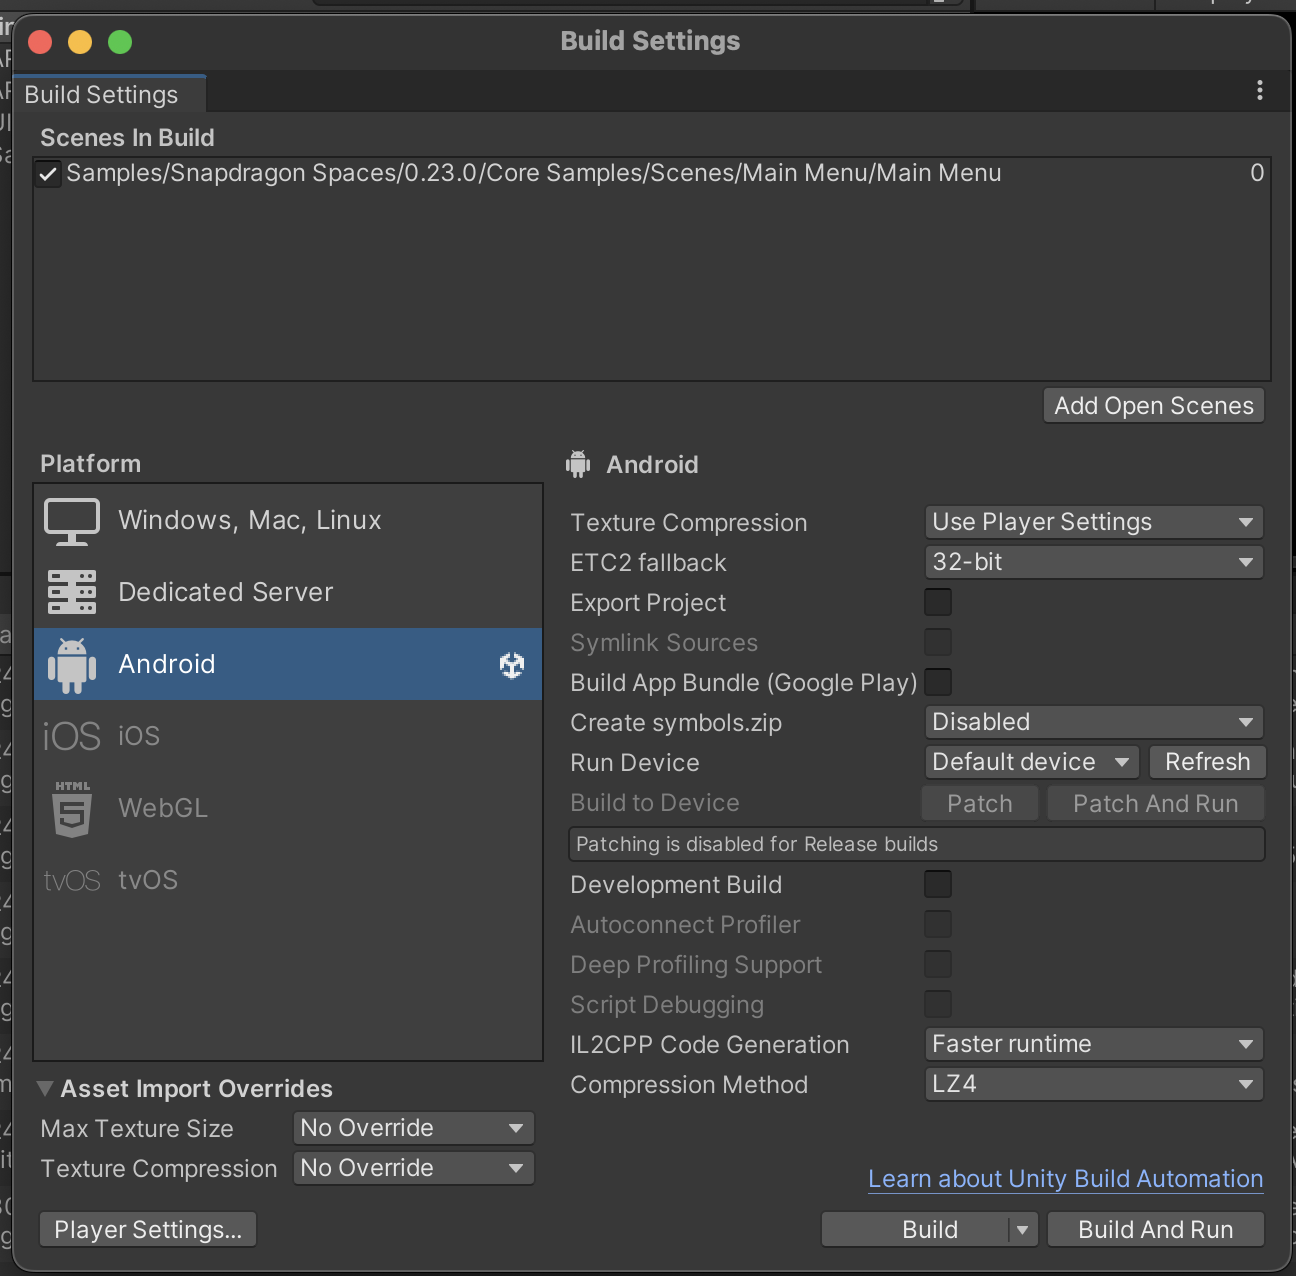Viewport: 1296px width, 1276px height.
Task: Click the Refresh devices button
Action: (1208, 762)
